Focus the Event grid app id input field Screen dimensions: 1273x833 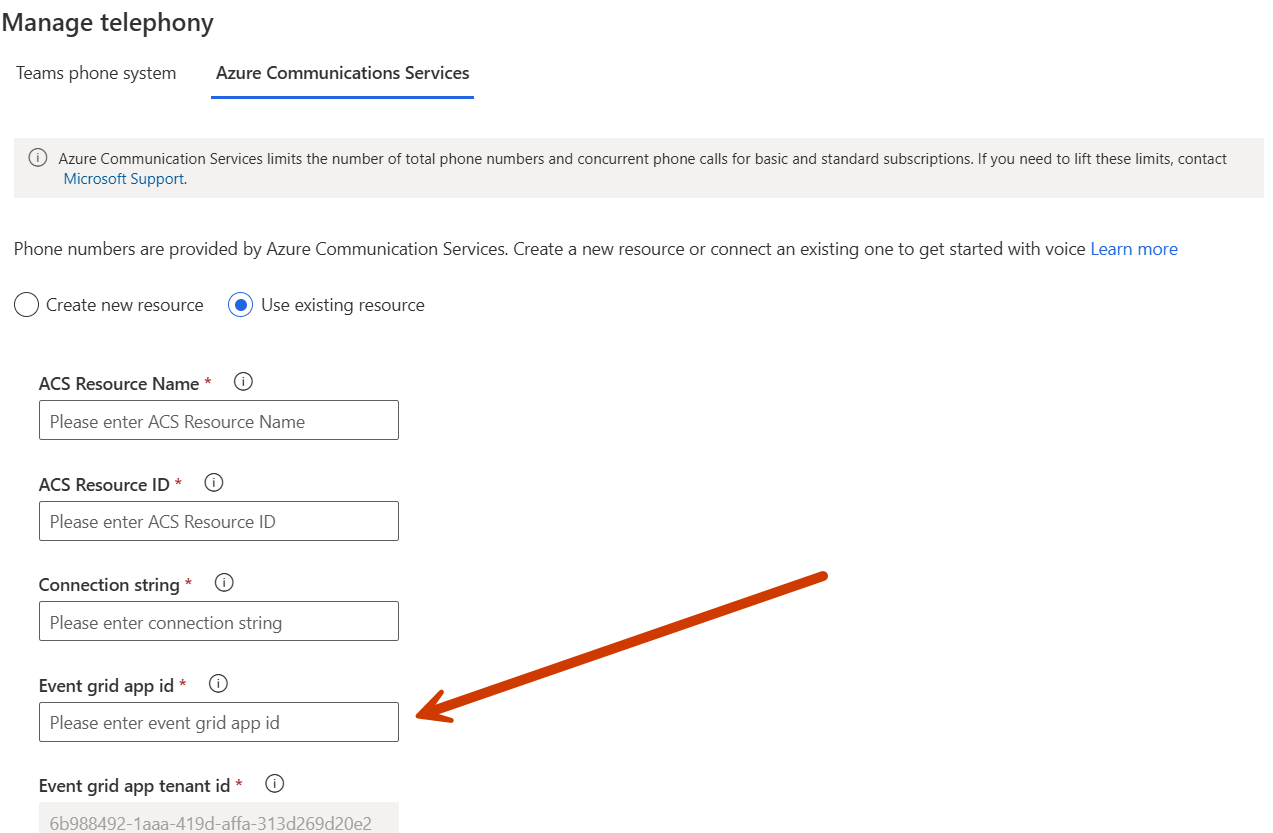click(219, 722)
